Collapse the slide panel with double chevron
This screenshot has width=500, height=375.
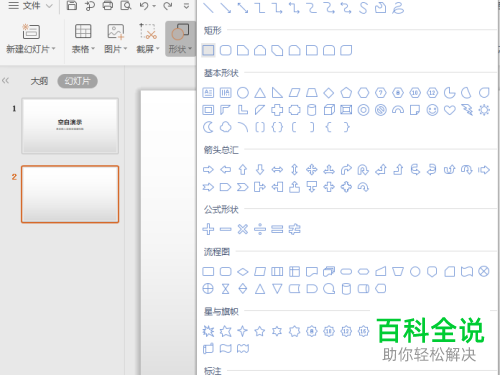(x=5, y=81)
